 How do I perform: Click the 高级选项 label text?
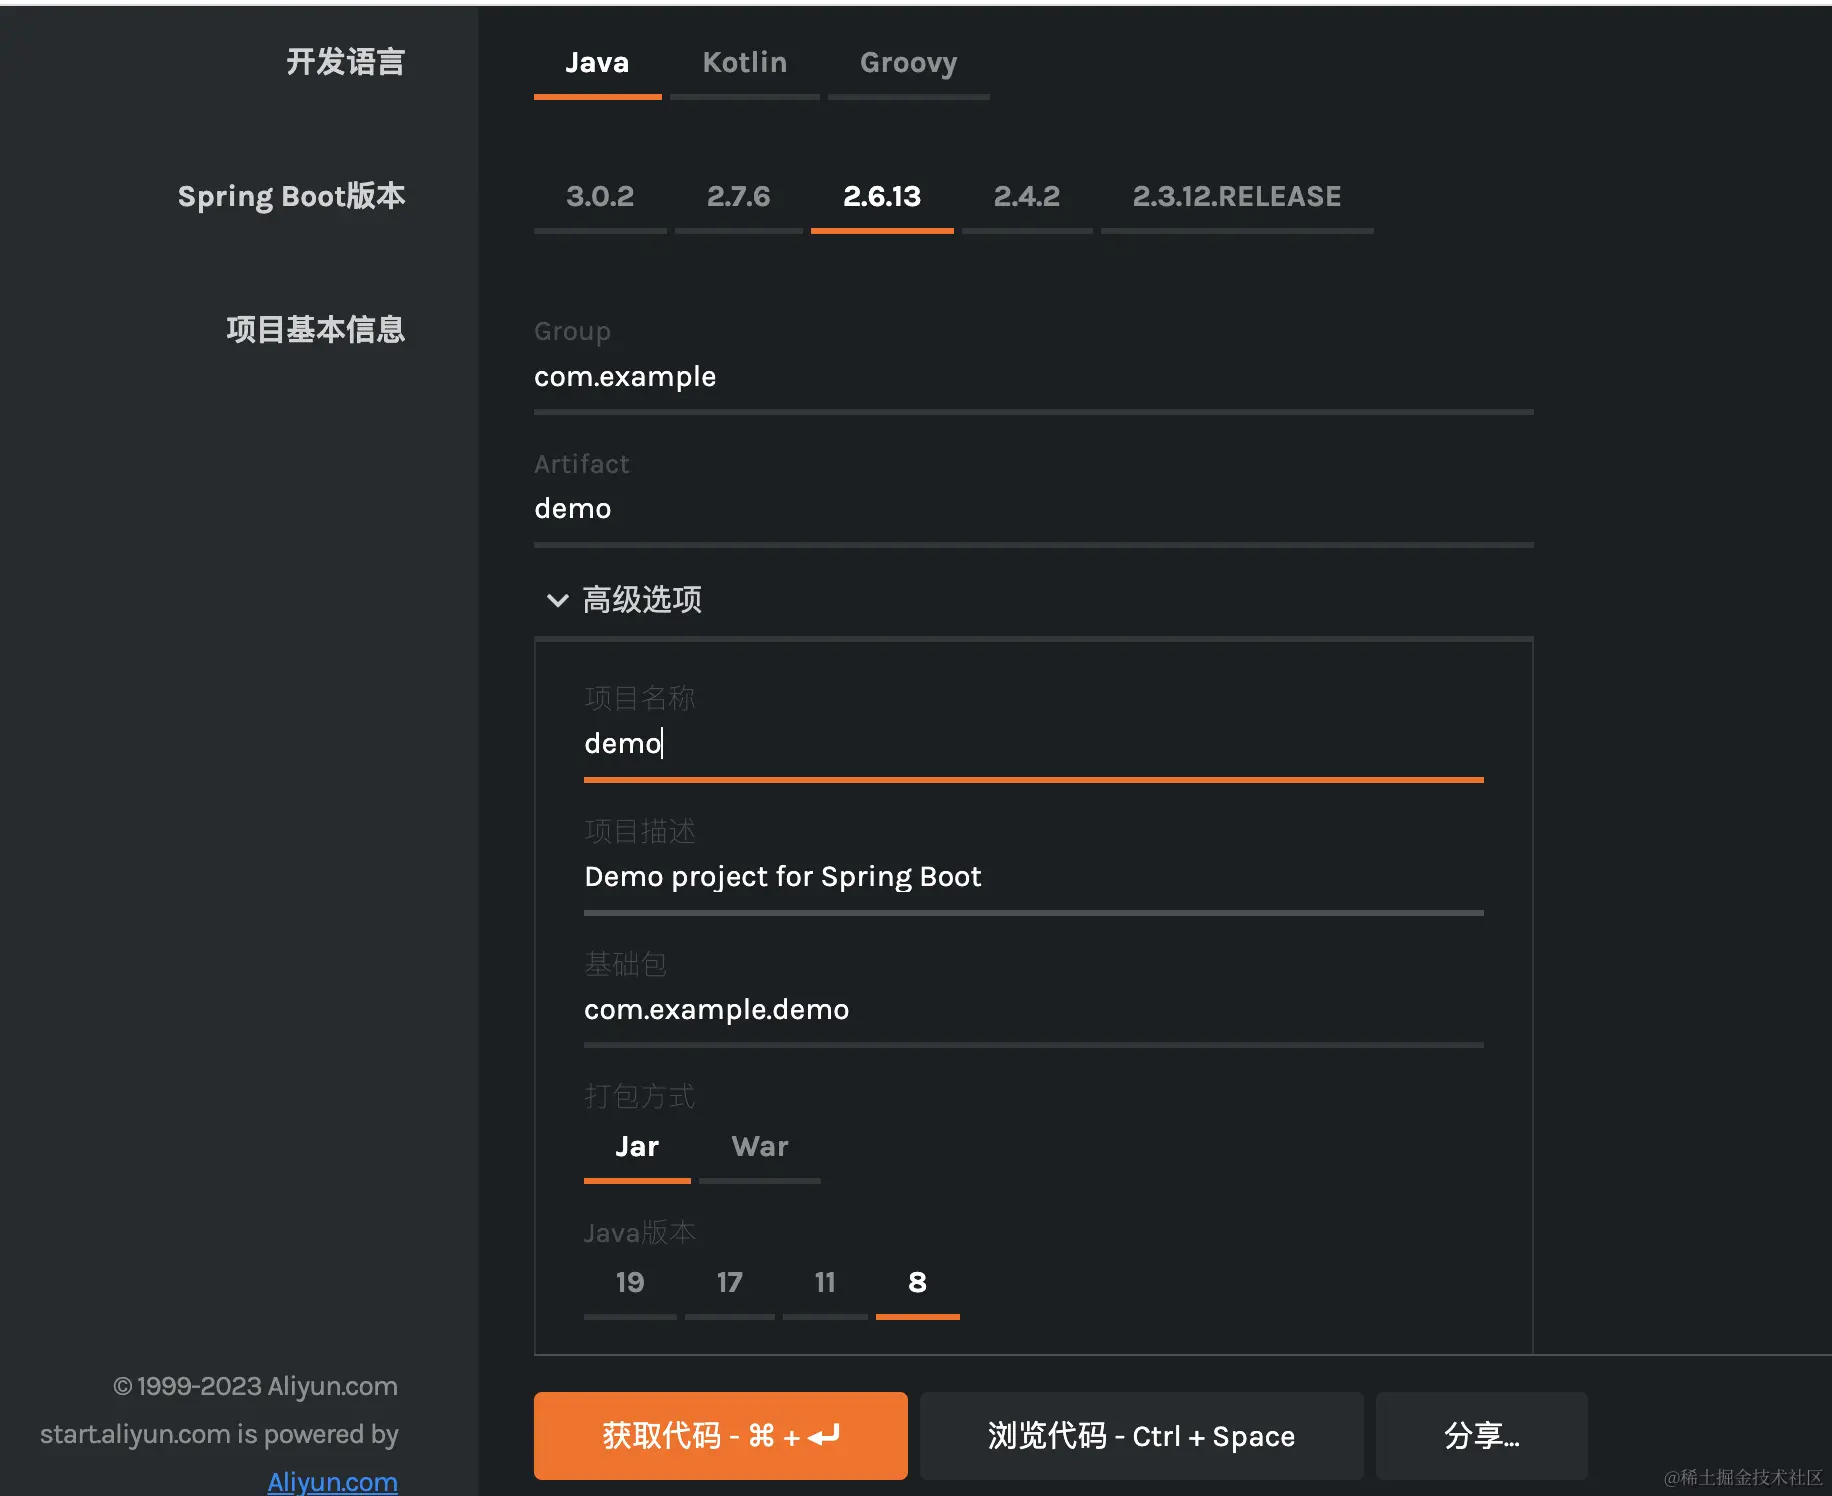pos(642,600)
